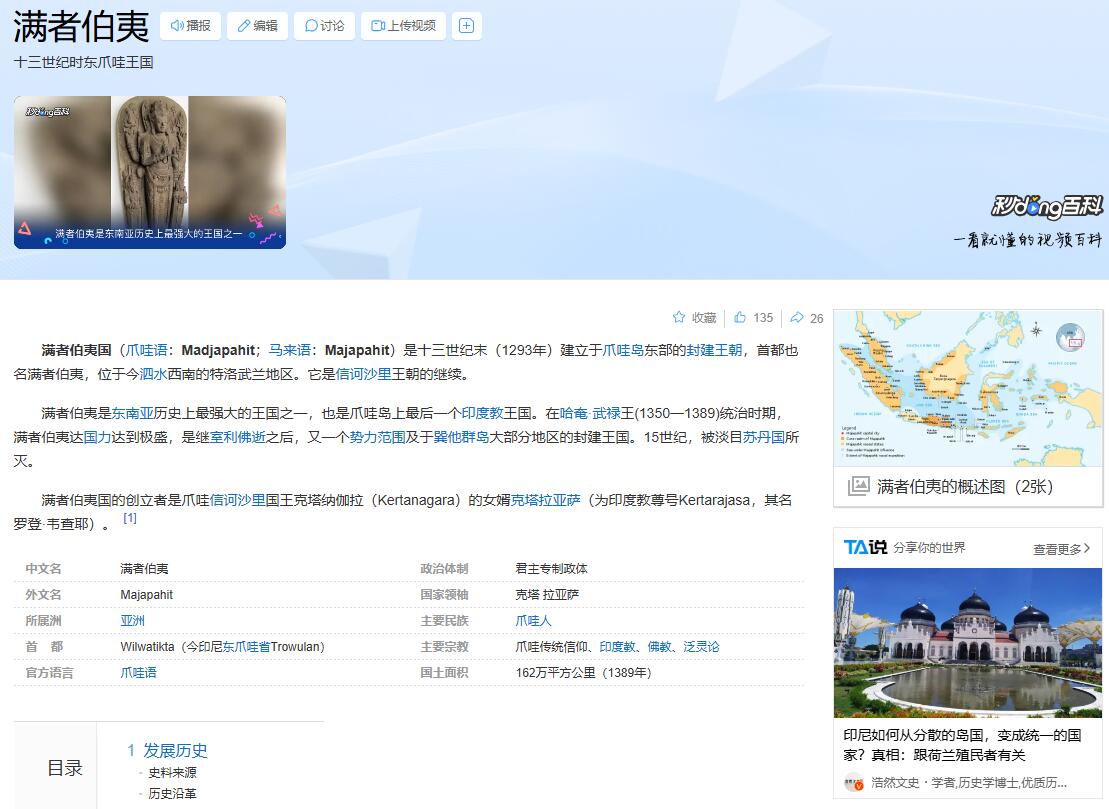Screen dimensions: 1109x809
Task: Click the 君主专制政体 value
Action: tap(552, 569)
